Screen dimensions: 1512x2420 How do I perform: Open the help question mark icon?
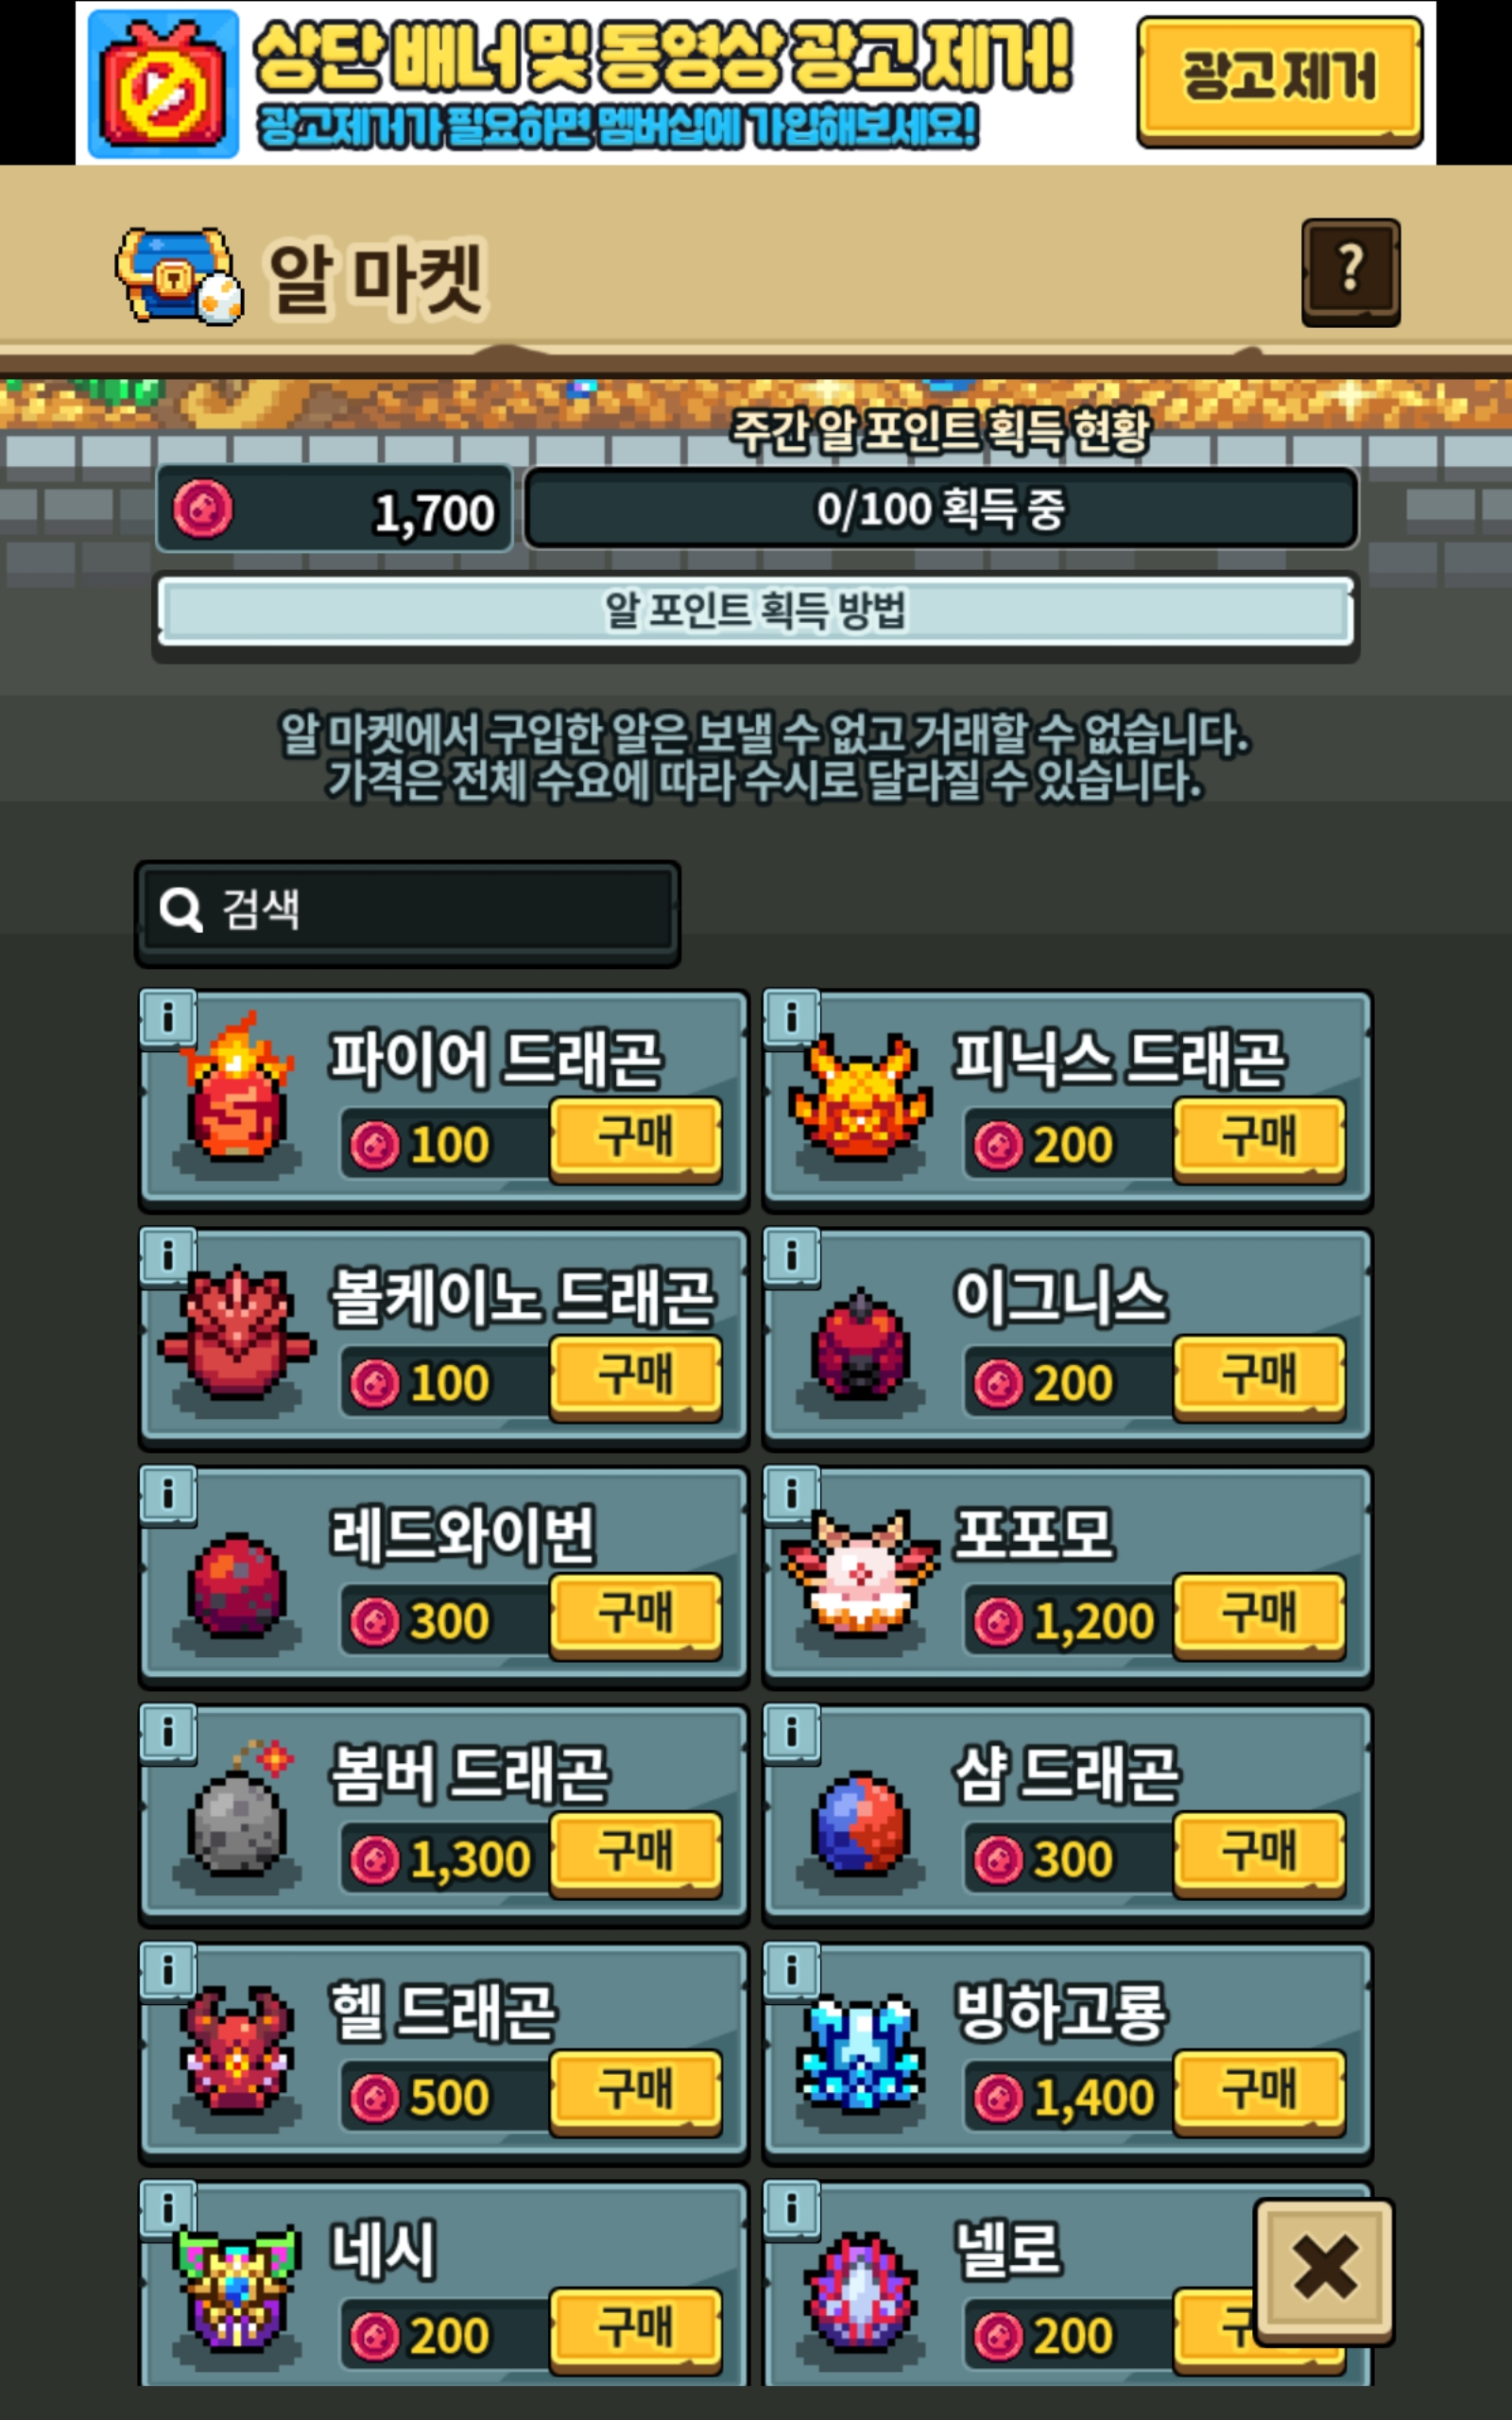(x=1350, y=271)
